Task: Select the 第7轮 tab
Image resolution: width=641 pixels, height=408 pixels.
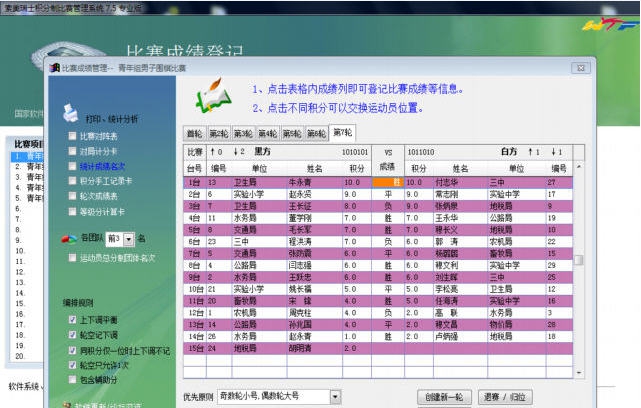Action: (x=342, y=133)
